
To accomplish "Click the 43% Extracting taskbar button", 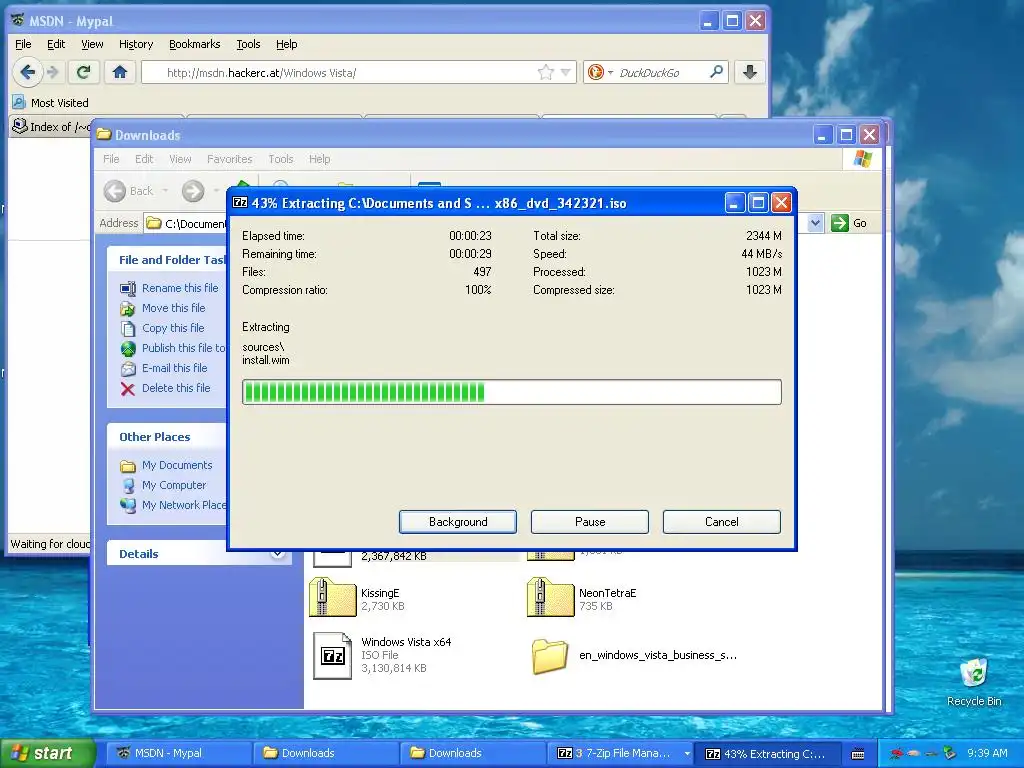I will (x=767, y=753).
